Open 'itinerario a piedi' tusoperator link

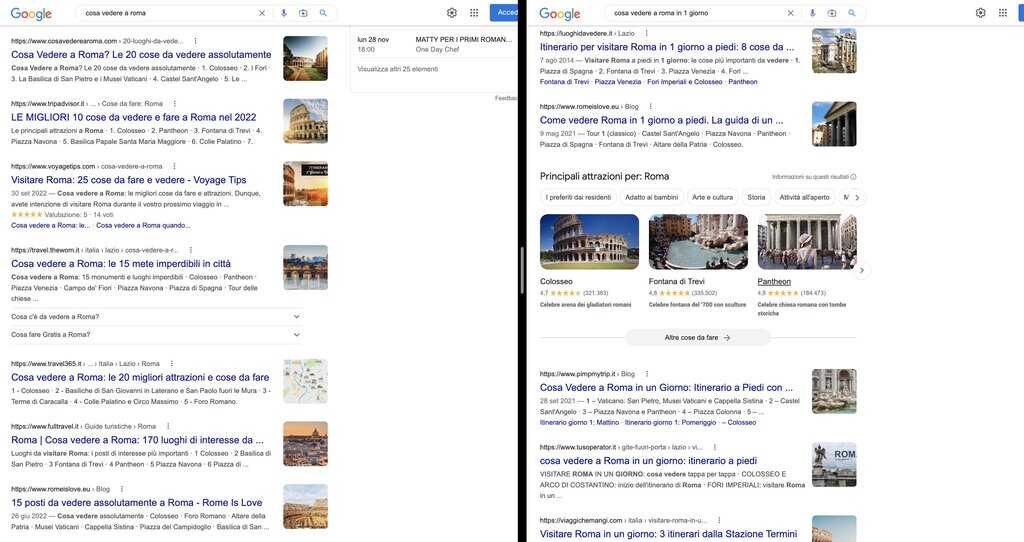pyautogui.click(x=648, y=461)
